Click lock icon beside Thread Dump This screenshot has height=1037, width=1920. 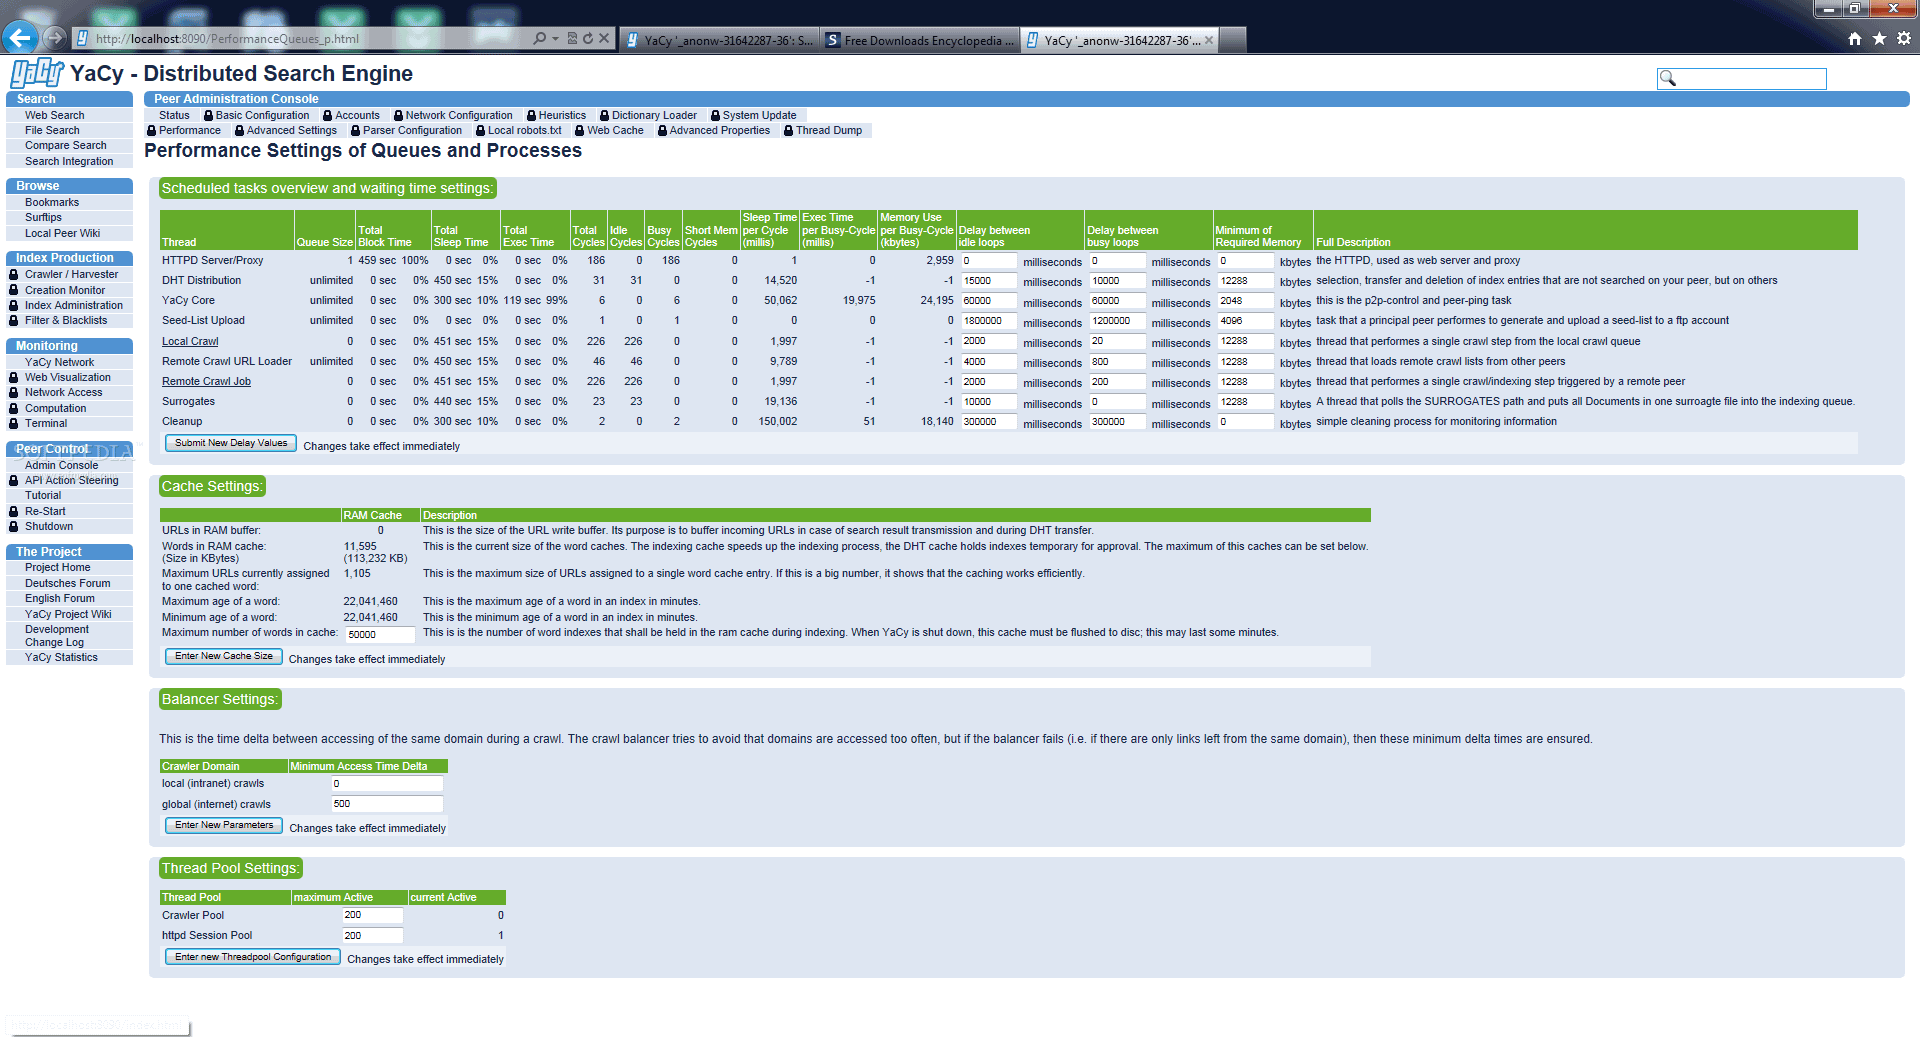788,131
